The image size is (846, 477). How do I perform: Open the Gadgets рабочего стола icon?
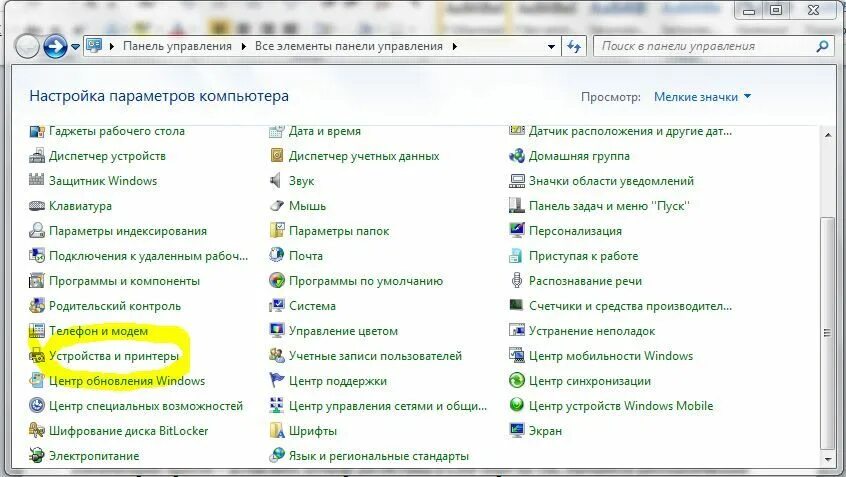(37, 131)
